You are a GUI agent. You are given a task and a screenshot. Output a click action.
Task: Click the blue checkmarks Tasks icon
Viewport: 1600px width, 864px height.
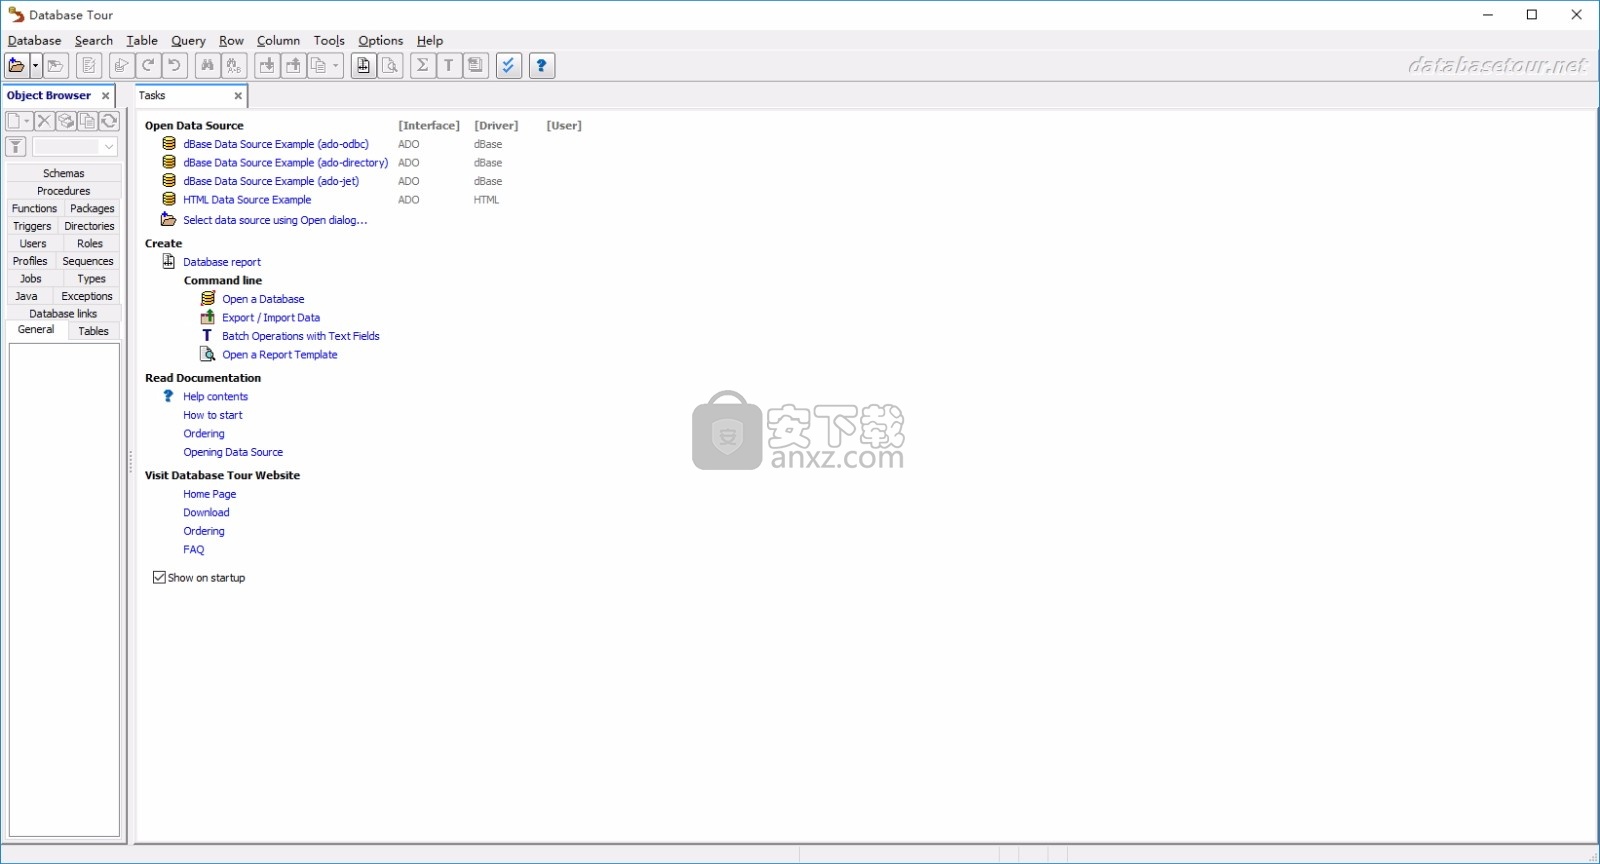tap(509, 66)
